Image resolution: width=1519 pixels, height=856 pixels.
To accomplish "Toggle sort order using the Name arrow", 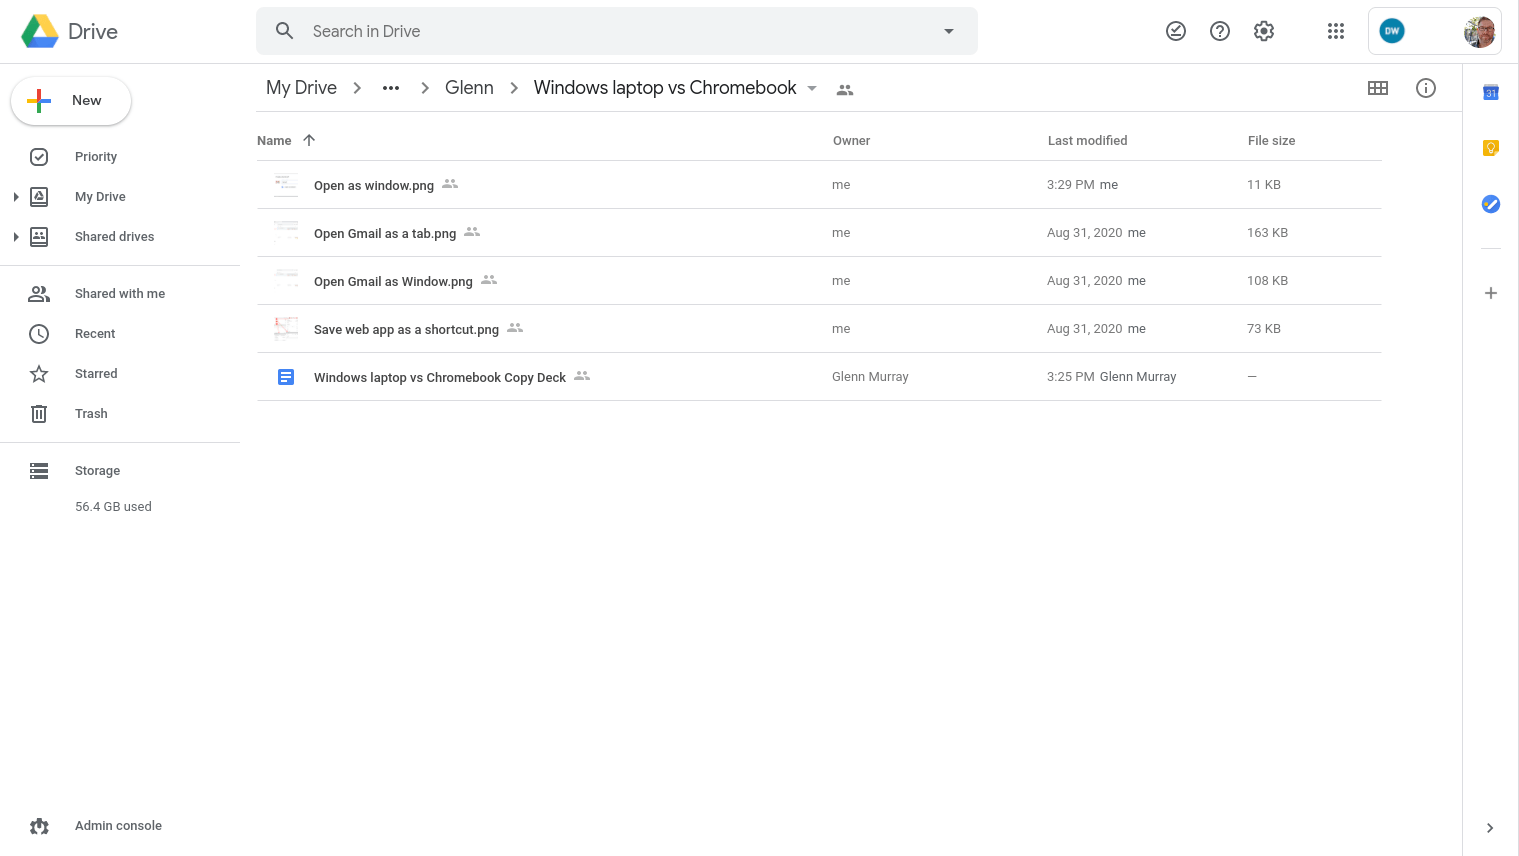I will point(308,140).
